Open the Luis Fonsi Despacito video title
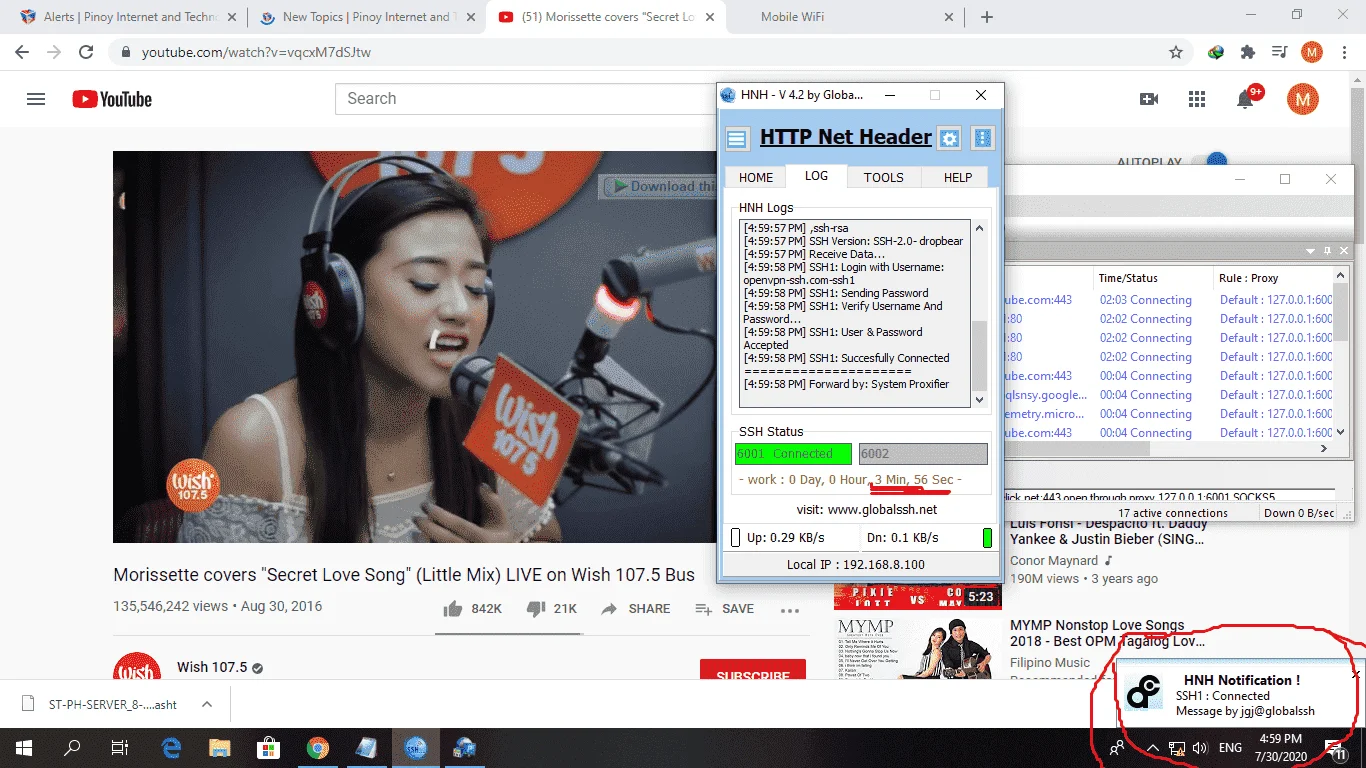 coord(1108,531)
